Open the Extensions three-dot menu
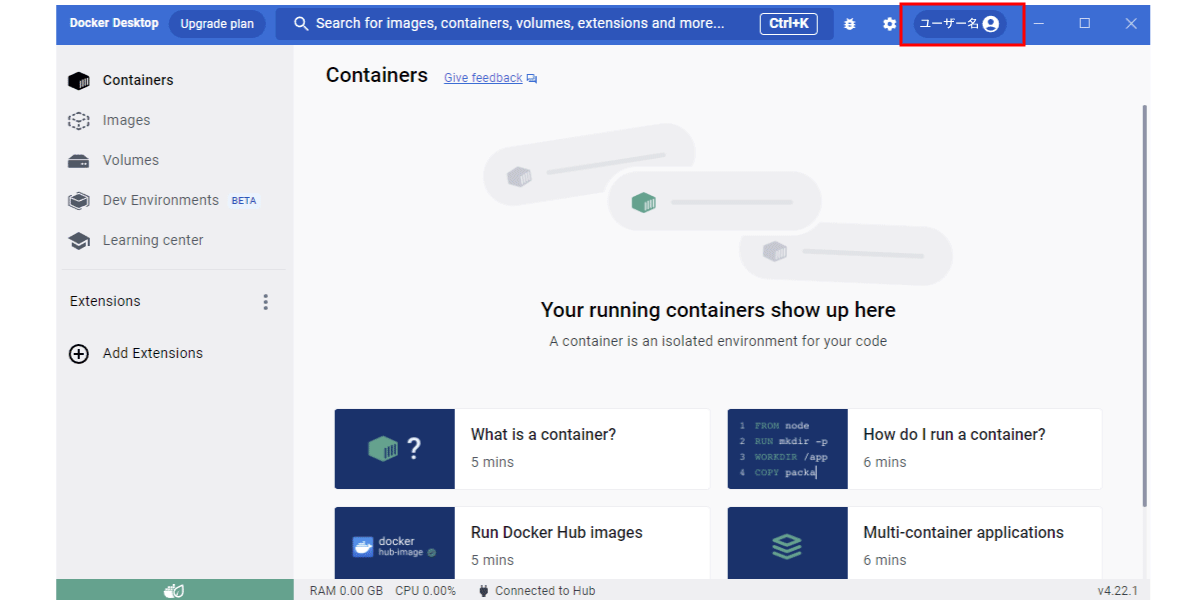This screenshot has height=600, width=1200. pos(265,302)
